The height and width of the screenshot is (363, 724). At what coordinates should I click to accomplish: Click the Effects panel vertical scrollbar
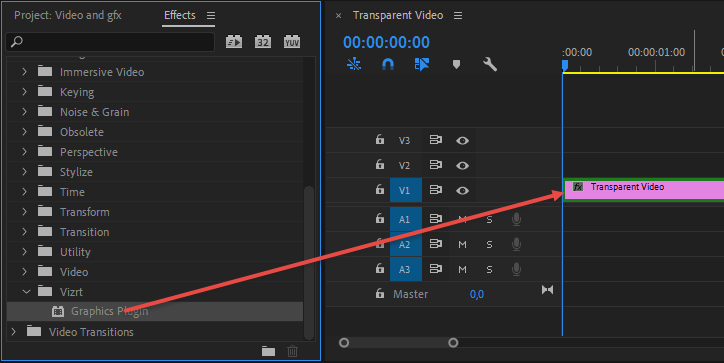coord(309,262)
